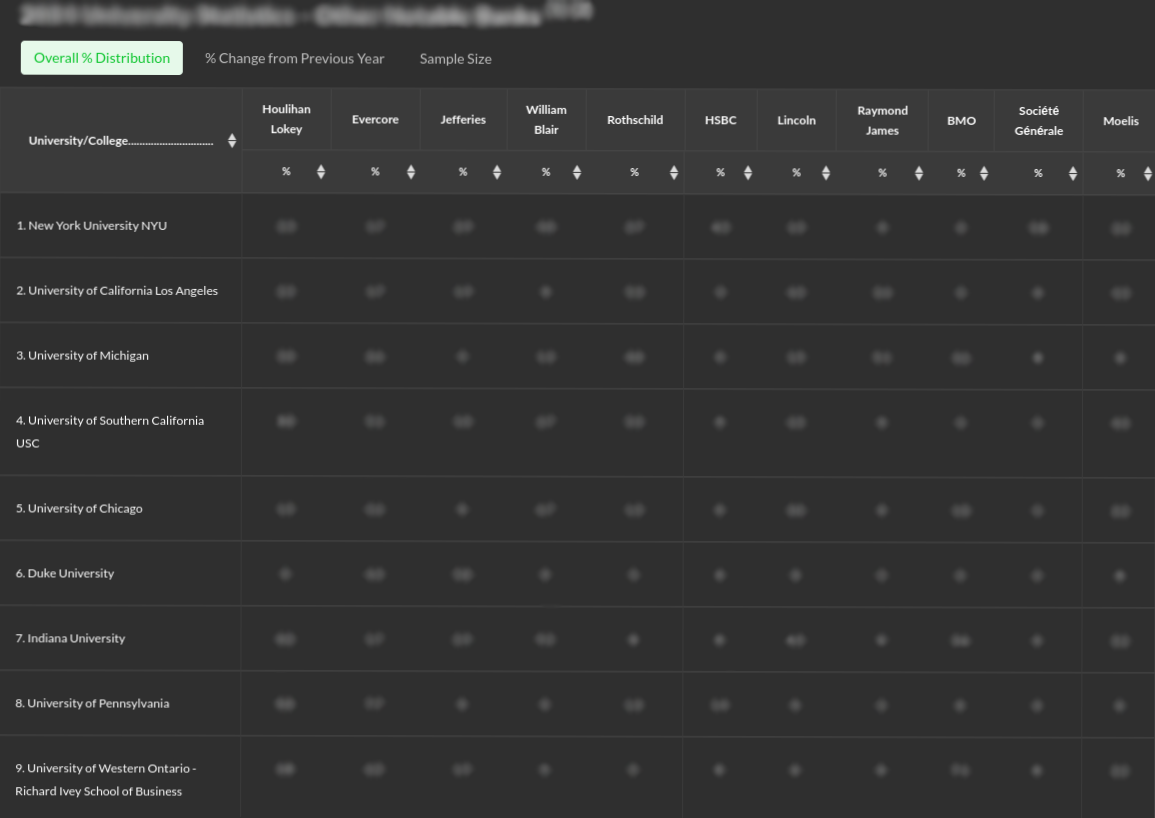This screenshot has height=818, width=1155.
Task: Click the Moelis column header
Action: coord(1120,121)
